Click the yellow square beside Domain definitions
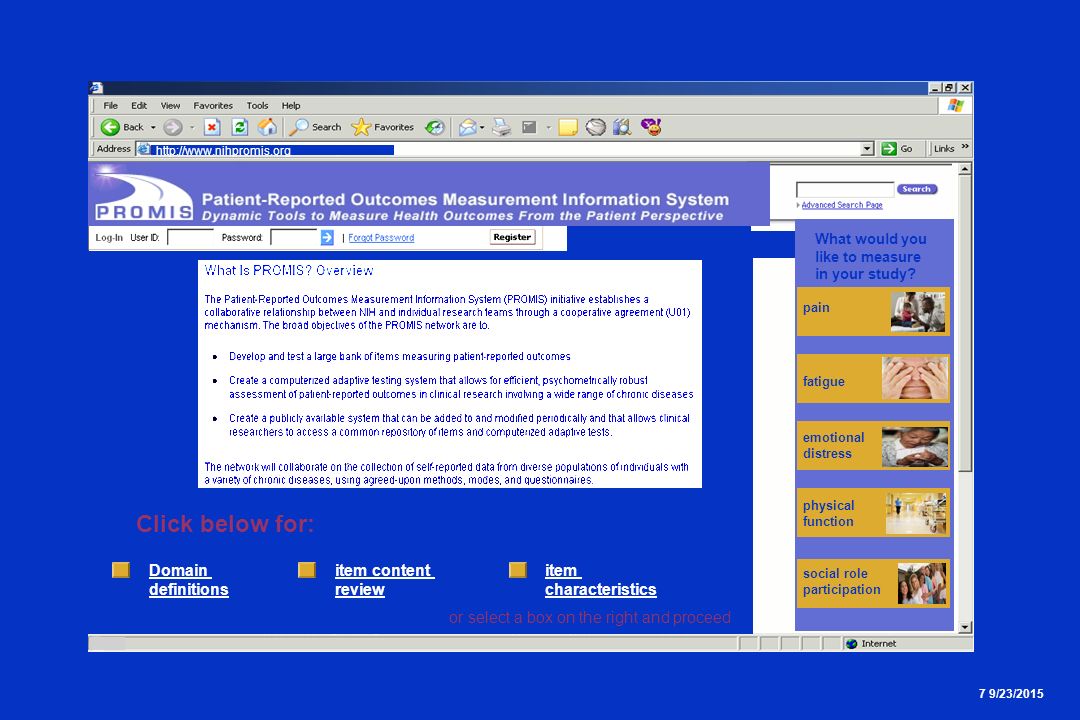Image resolution: width=1080 pixels, height=720 pixels. click(121, 570)
